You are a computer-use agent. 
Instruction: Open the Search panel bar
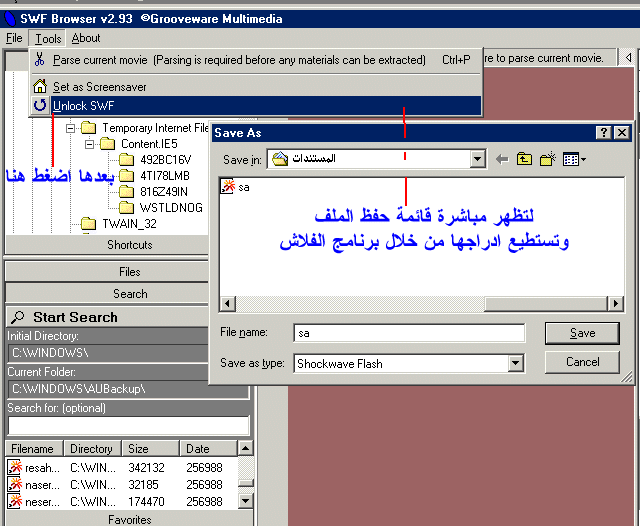click(x=107, y=294)
